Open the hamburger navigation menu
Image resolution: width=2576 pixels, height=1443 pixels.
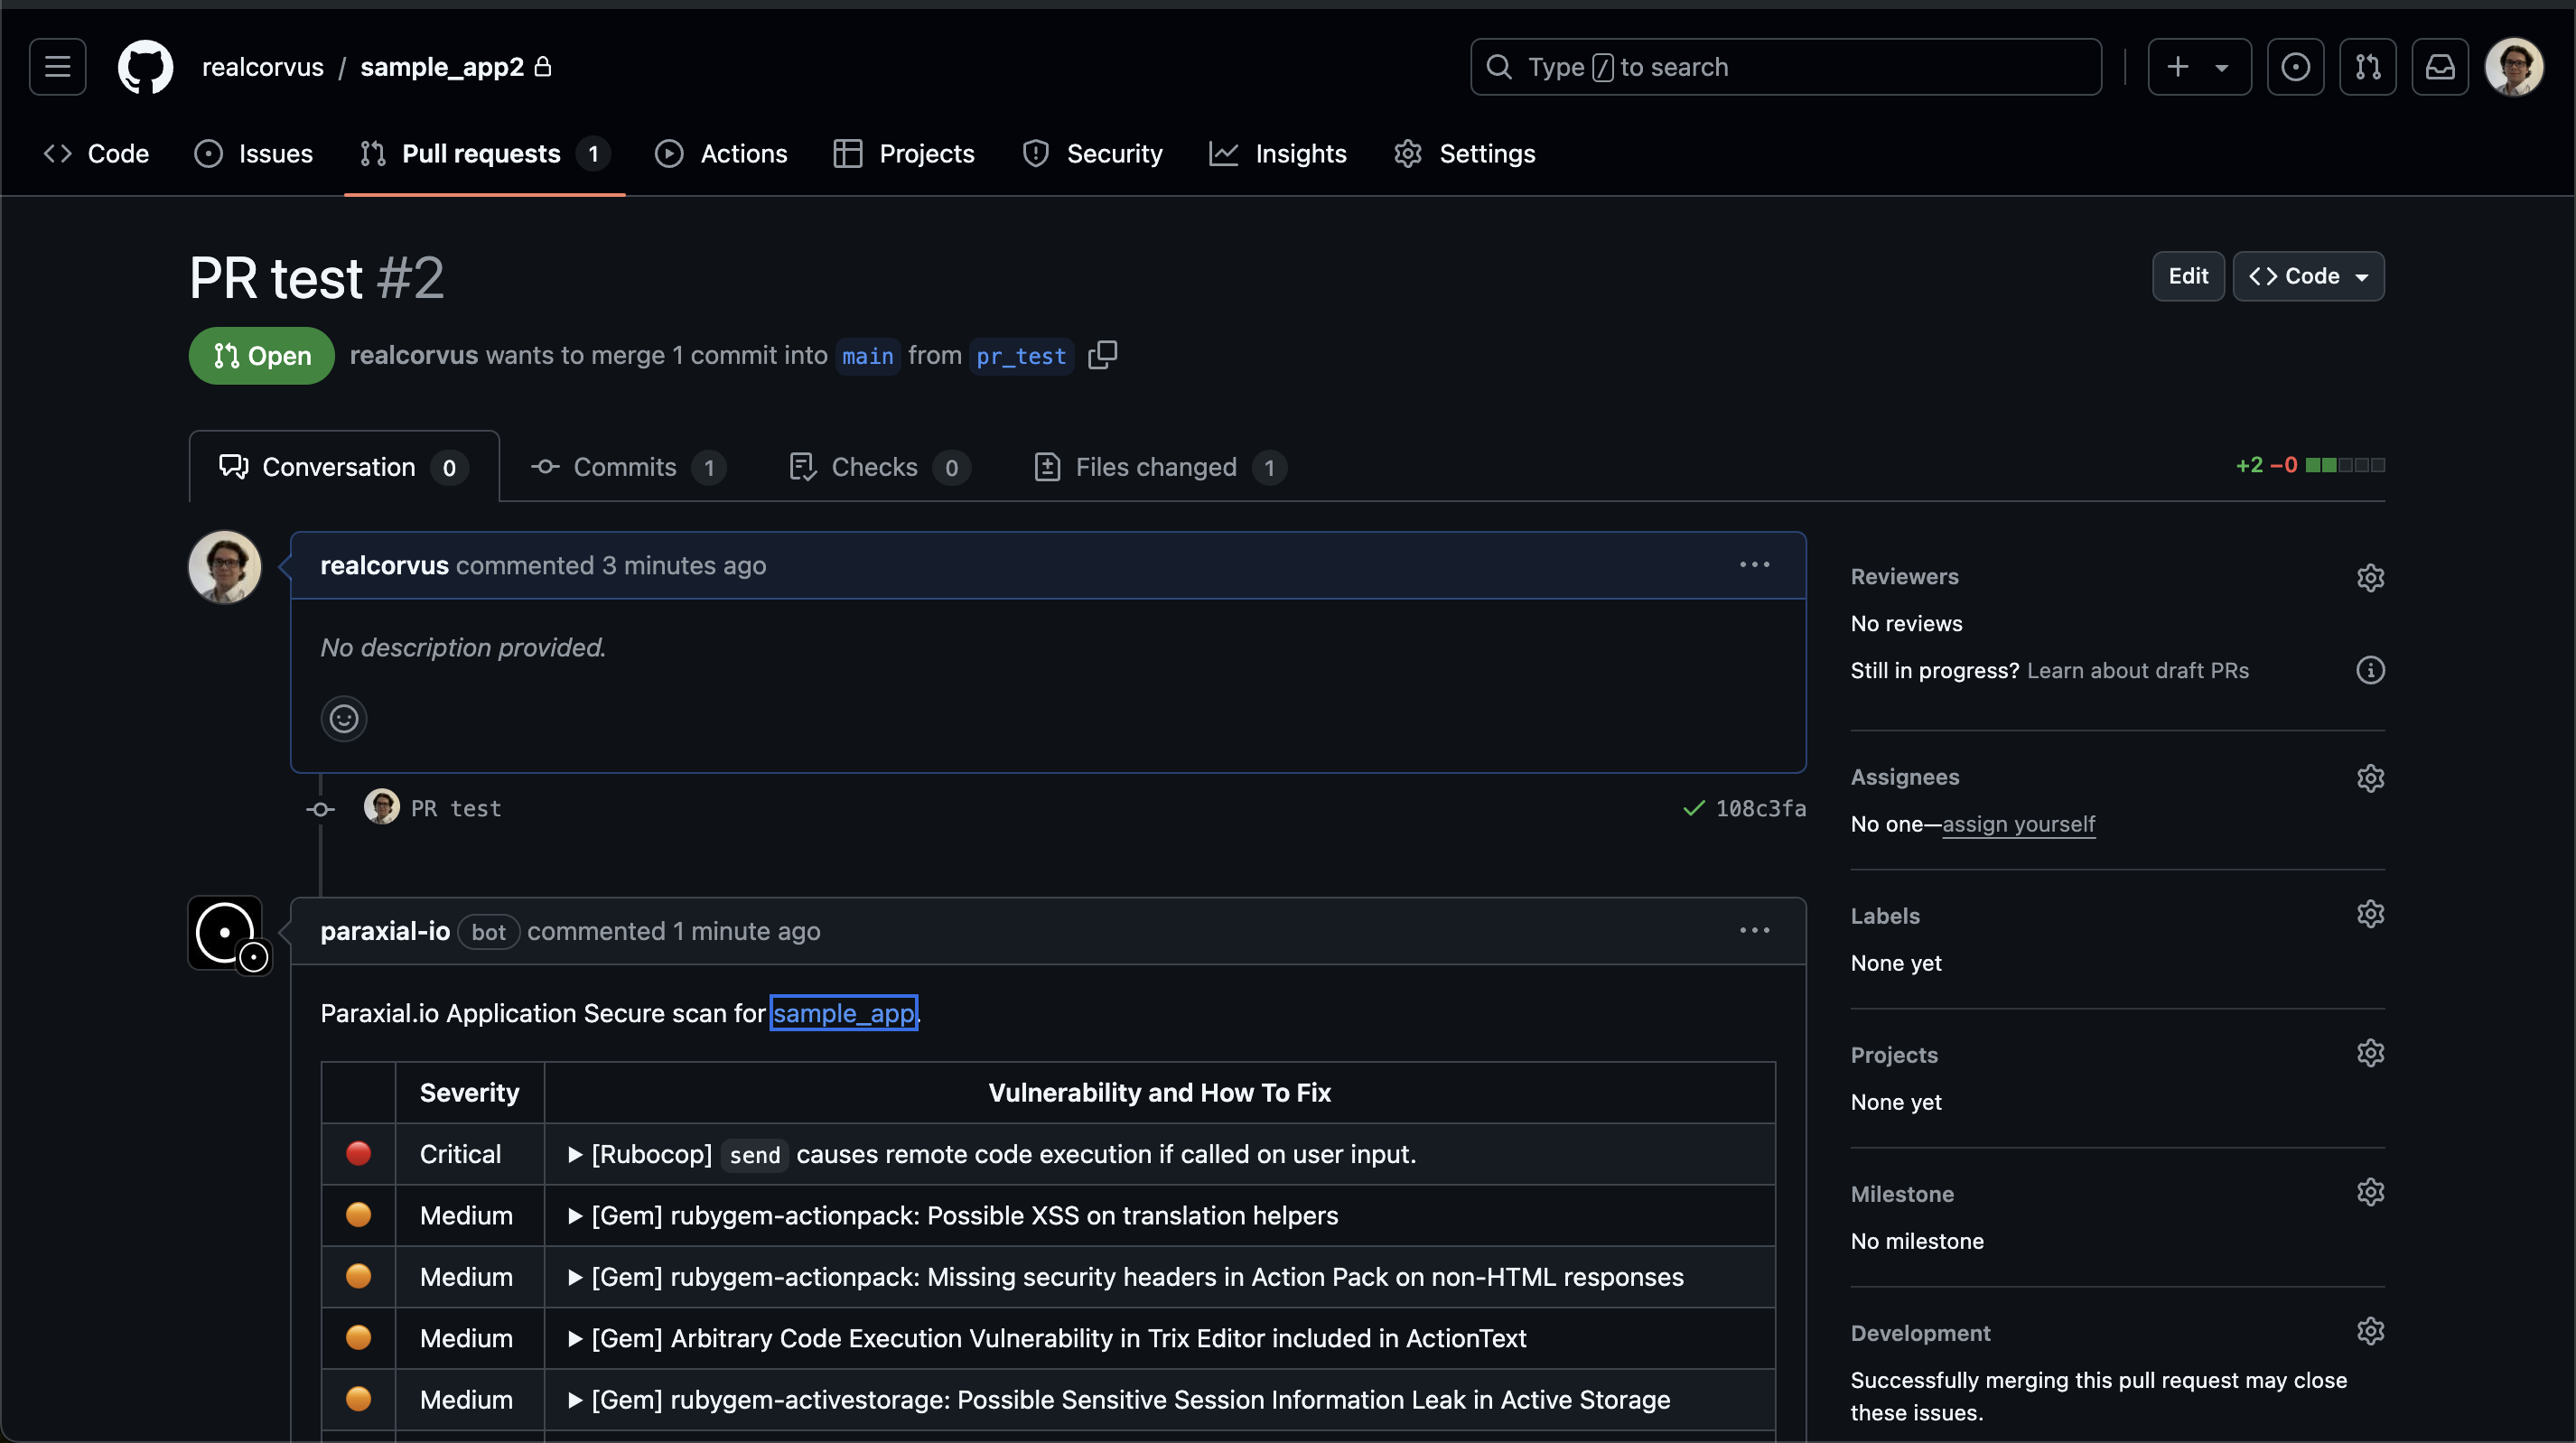pos(57,67)
